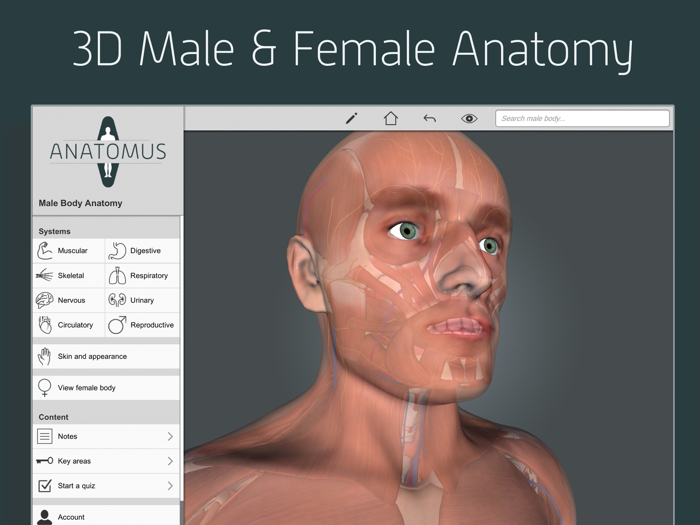The width and height of the screenshot is (700, 525).
Task: Expand the Notes chevron arrow
Action: click(x=170, y=436)
